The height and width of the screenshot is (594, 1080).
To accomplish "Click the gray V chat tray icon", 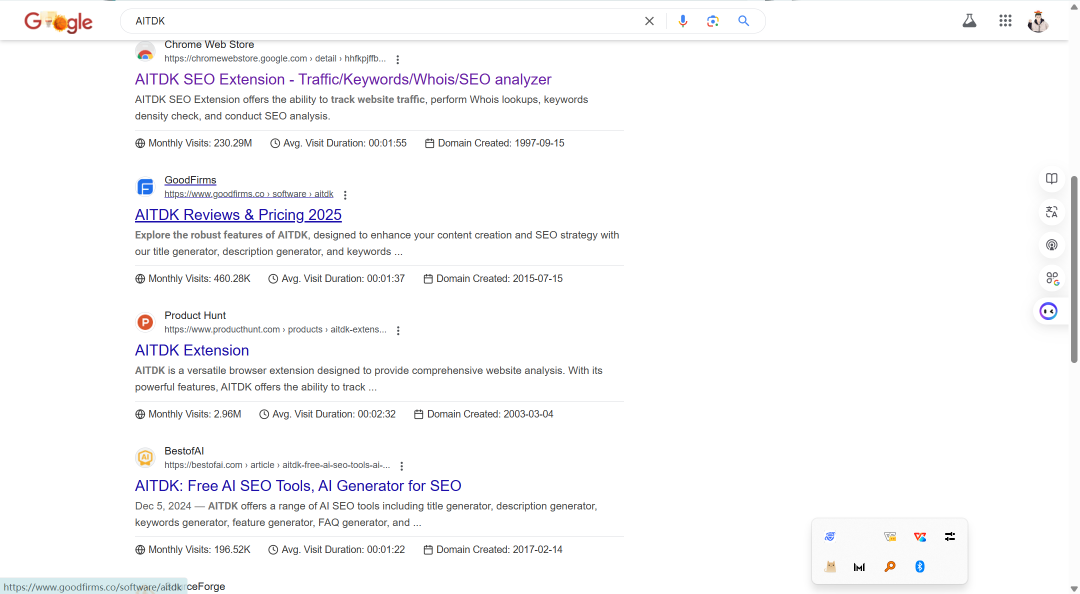I will point(890,537).
